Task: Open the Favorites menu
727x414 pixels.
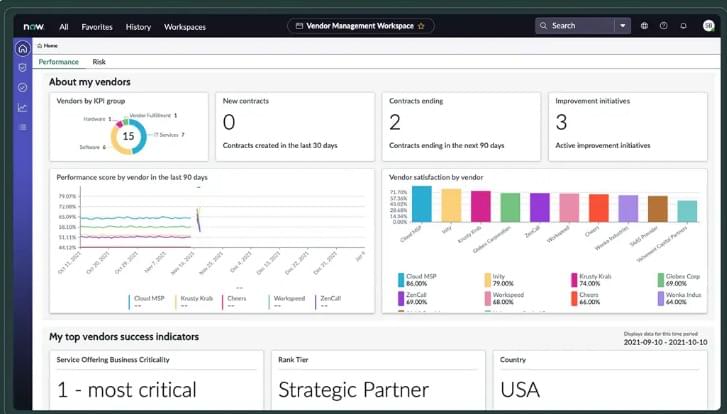Action: (97, 27)
